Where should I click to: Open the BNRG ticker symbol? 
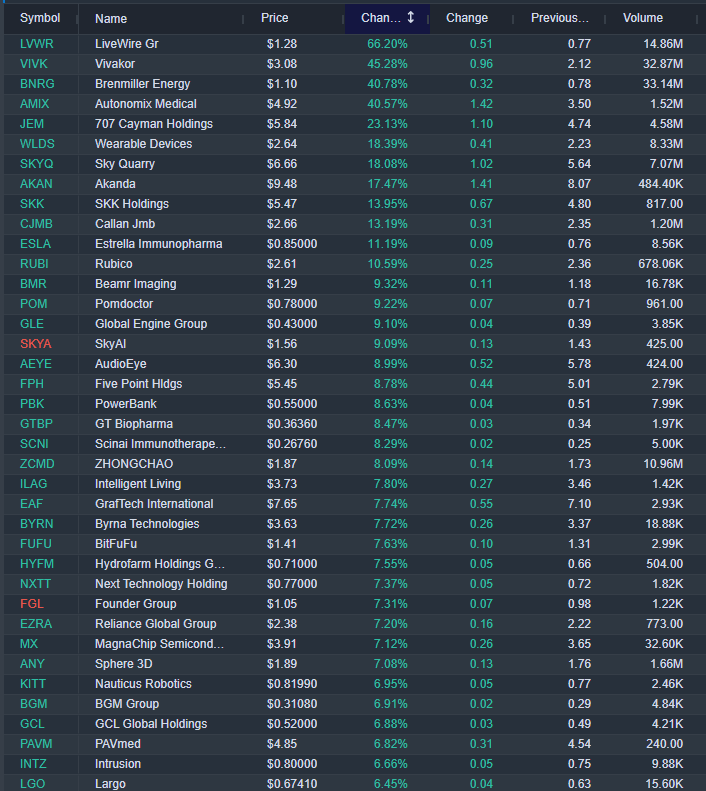[x=37, y=84]
